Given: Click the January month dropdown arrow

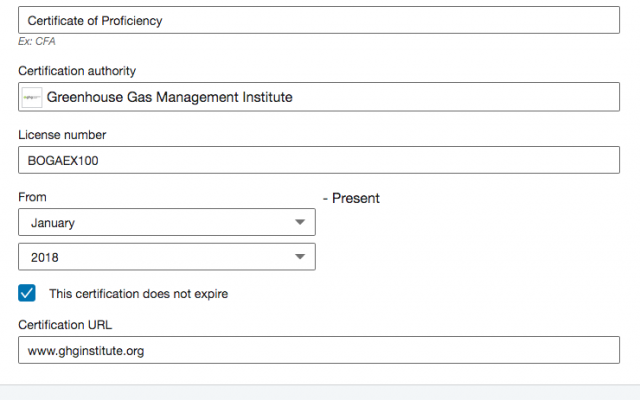Looking at the screenshot, I should click(x=300, y=222).
